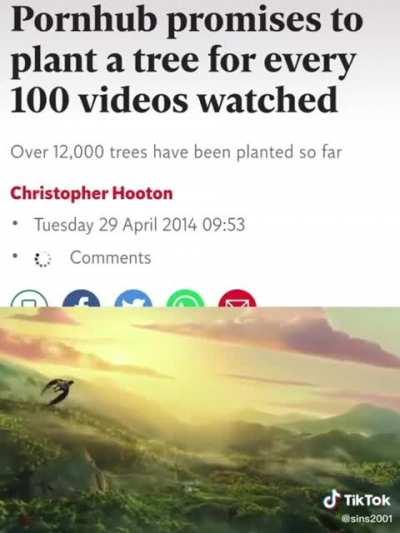Open the Comments link
The width and height of the screenshot is (400, 533).
tap(110, 258)
